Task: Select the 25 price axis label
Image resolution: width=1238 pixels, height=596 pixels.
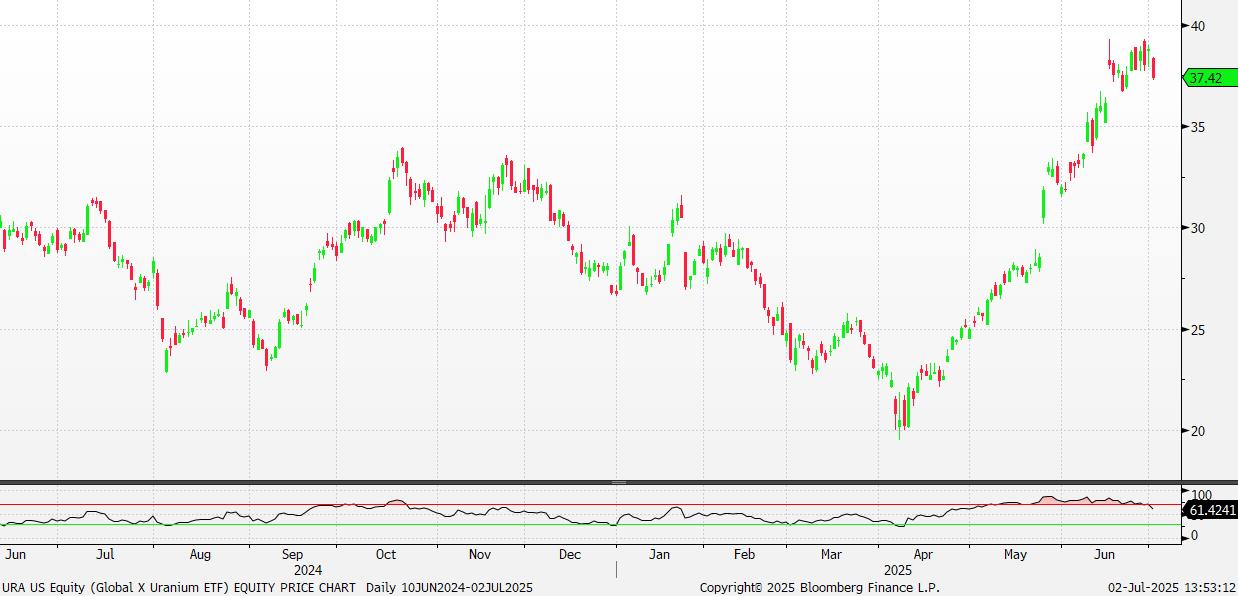Action: [x=1197, y=330]
